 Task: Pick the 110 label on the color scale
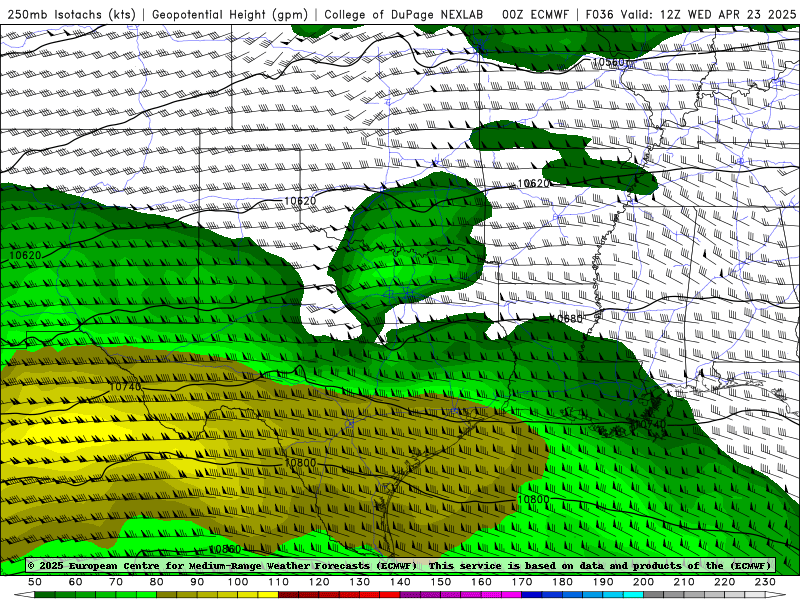click(278, 582)
